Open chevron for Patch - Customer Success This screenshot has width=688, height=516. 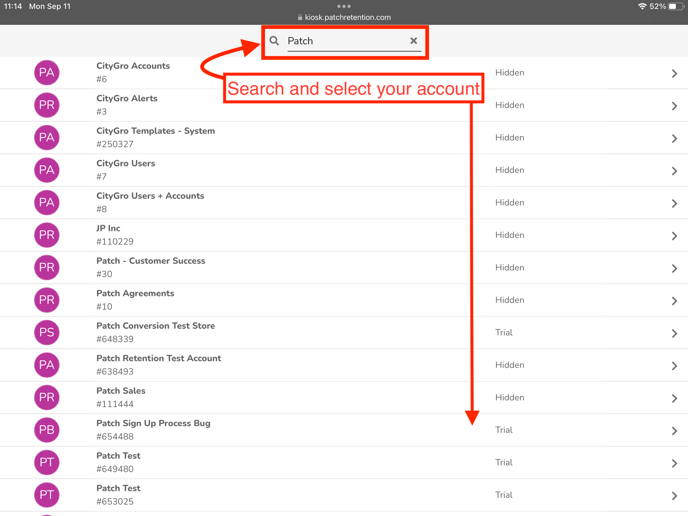674,268
